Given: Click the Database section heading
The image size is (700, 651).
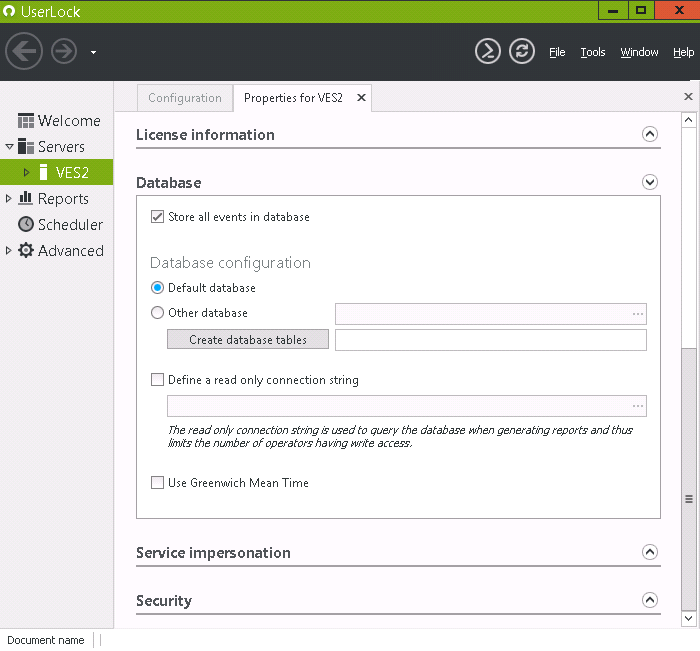Looking at the screenshot, I should pos(169,183).
